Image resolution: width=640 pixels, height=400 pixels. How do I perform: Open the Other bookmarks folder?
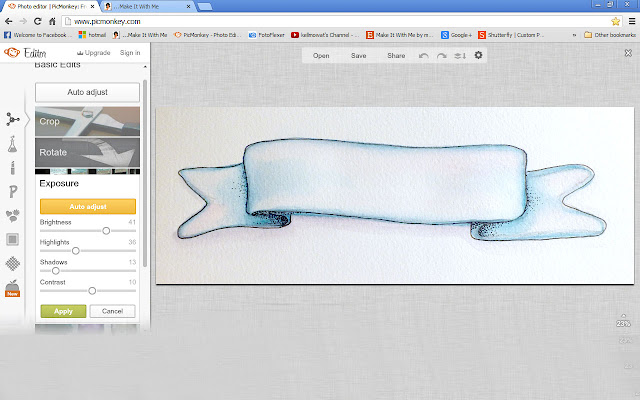[610, 35]
